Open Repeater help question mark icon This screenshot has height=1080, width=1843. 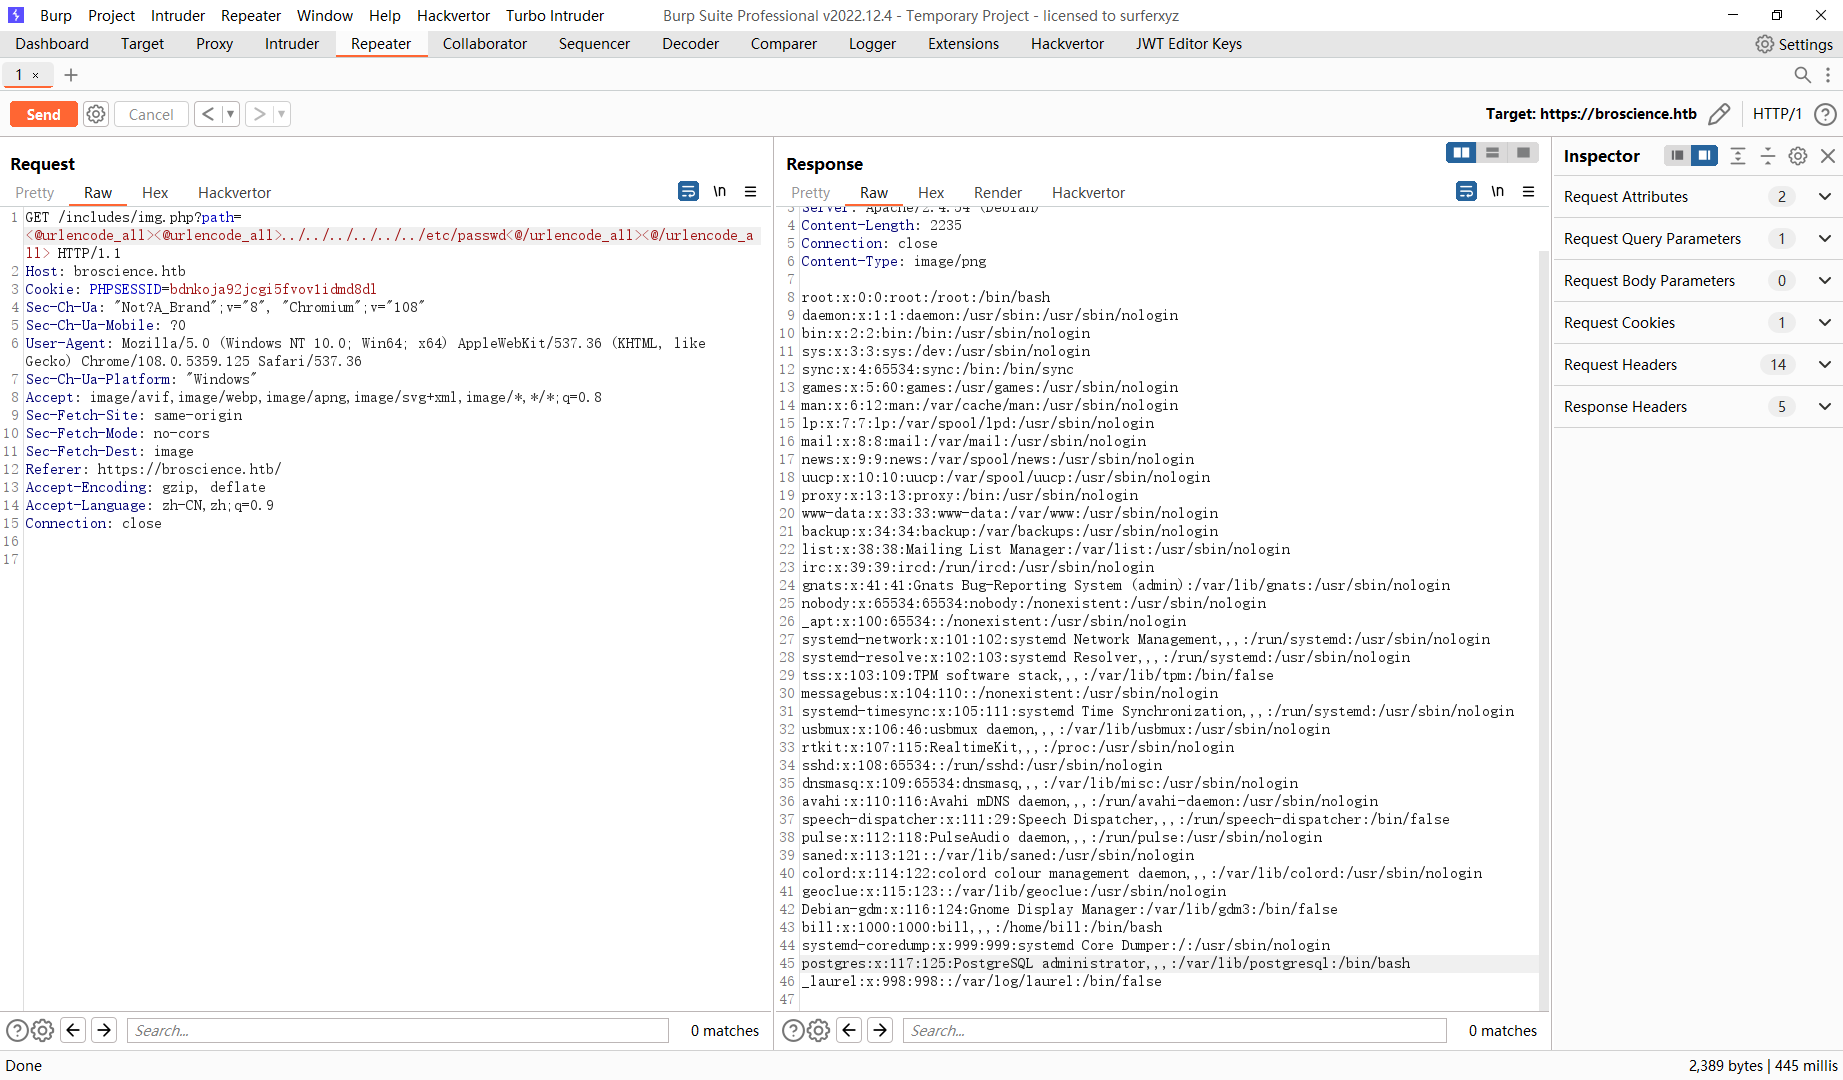(1825, 114)
